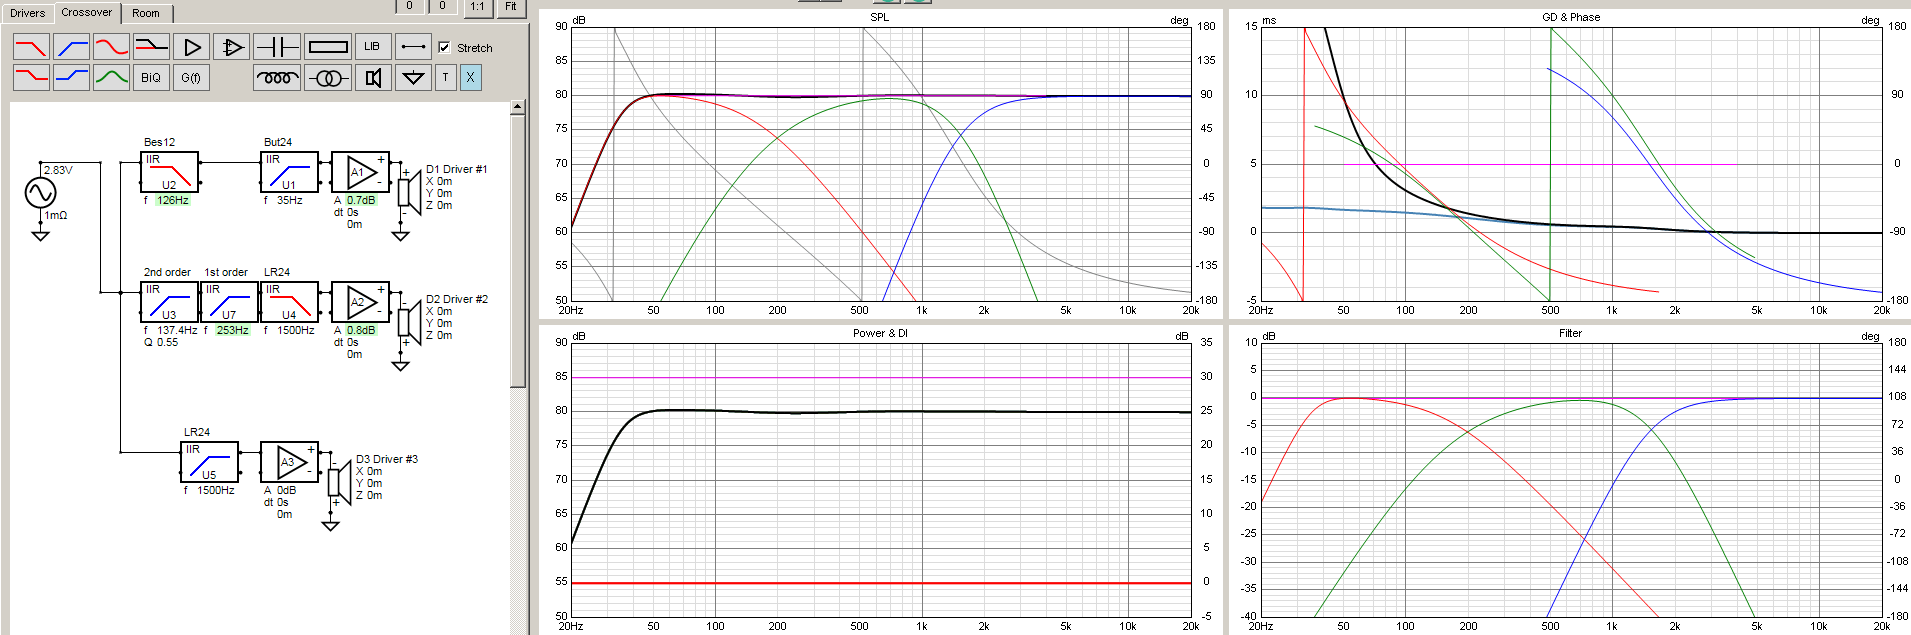Open the Crossover tab

(87, 12)
